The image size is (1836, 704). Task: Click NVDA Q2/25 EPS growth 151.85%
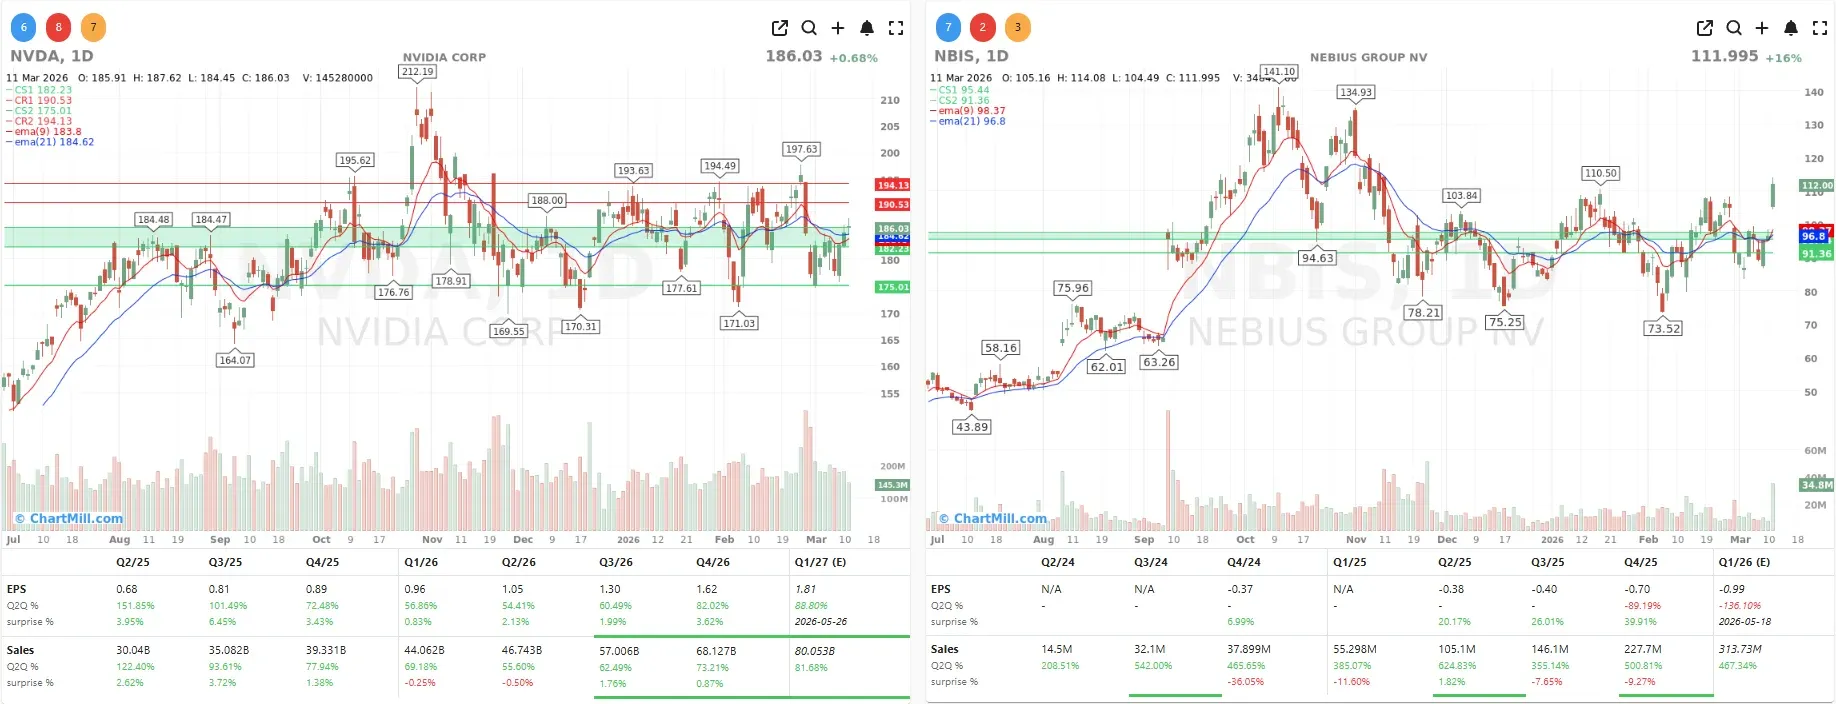tap(135, 606)
